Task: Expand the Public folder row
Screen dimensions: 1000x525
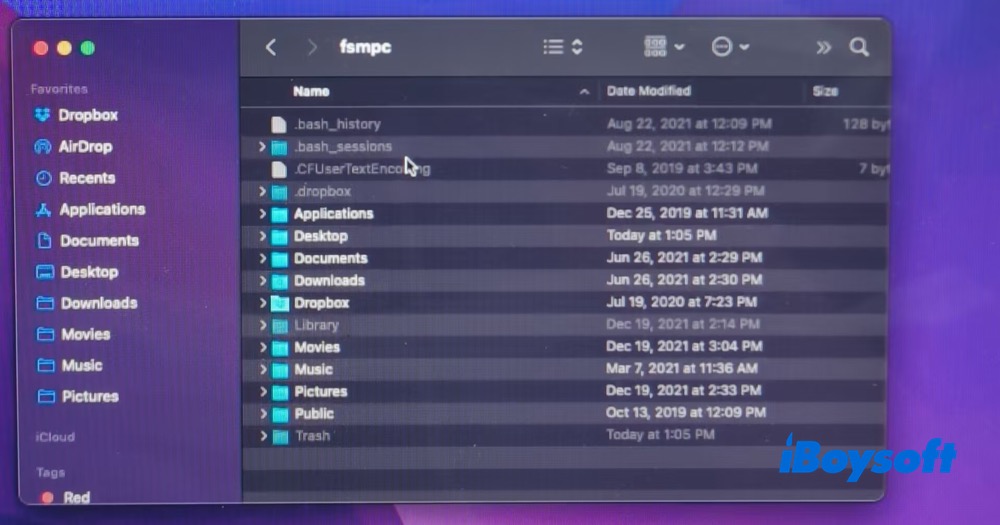Action: click(x=263, y=414)
